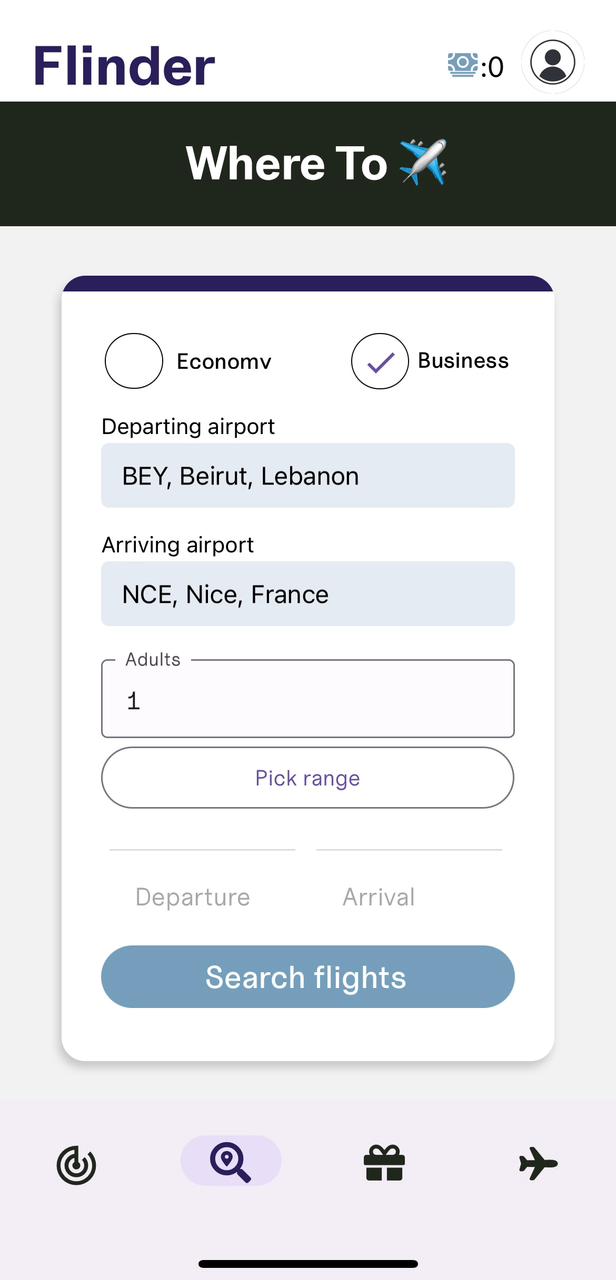This screenshot has width=616, height=1280.
Task: Open the Arrival date field
Action: pyautogui.click(x=379, y=896)
